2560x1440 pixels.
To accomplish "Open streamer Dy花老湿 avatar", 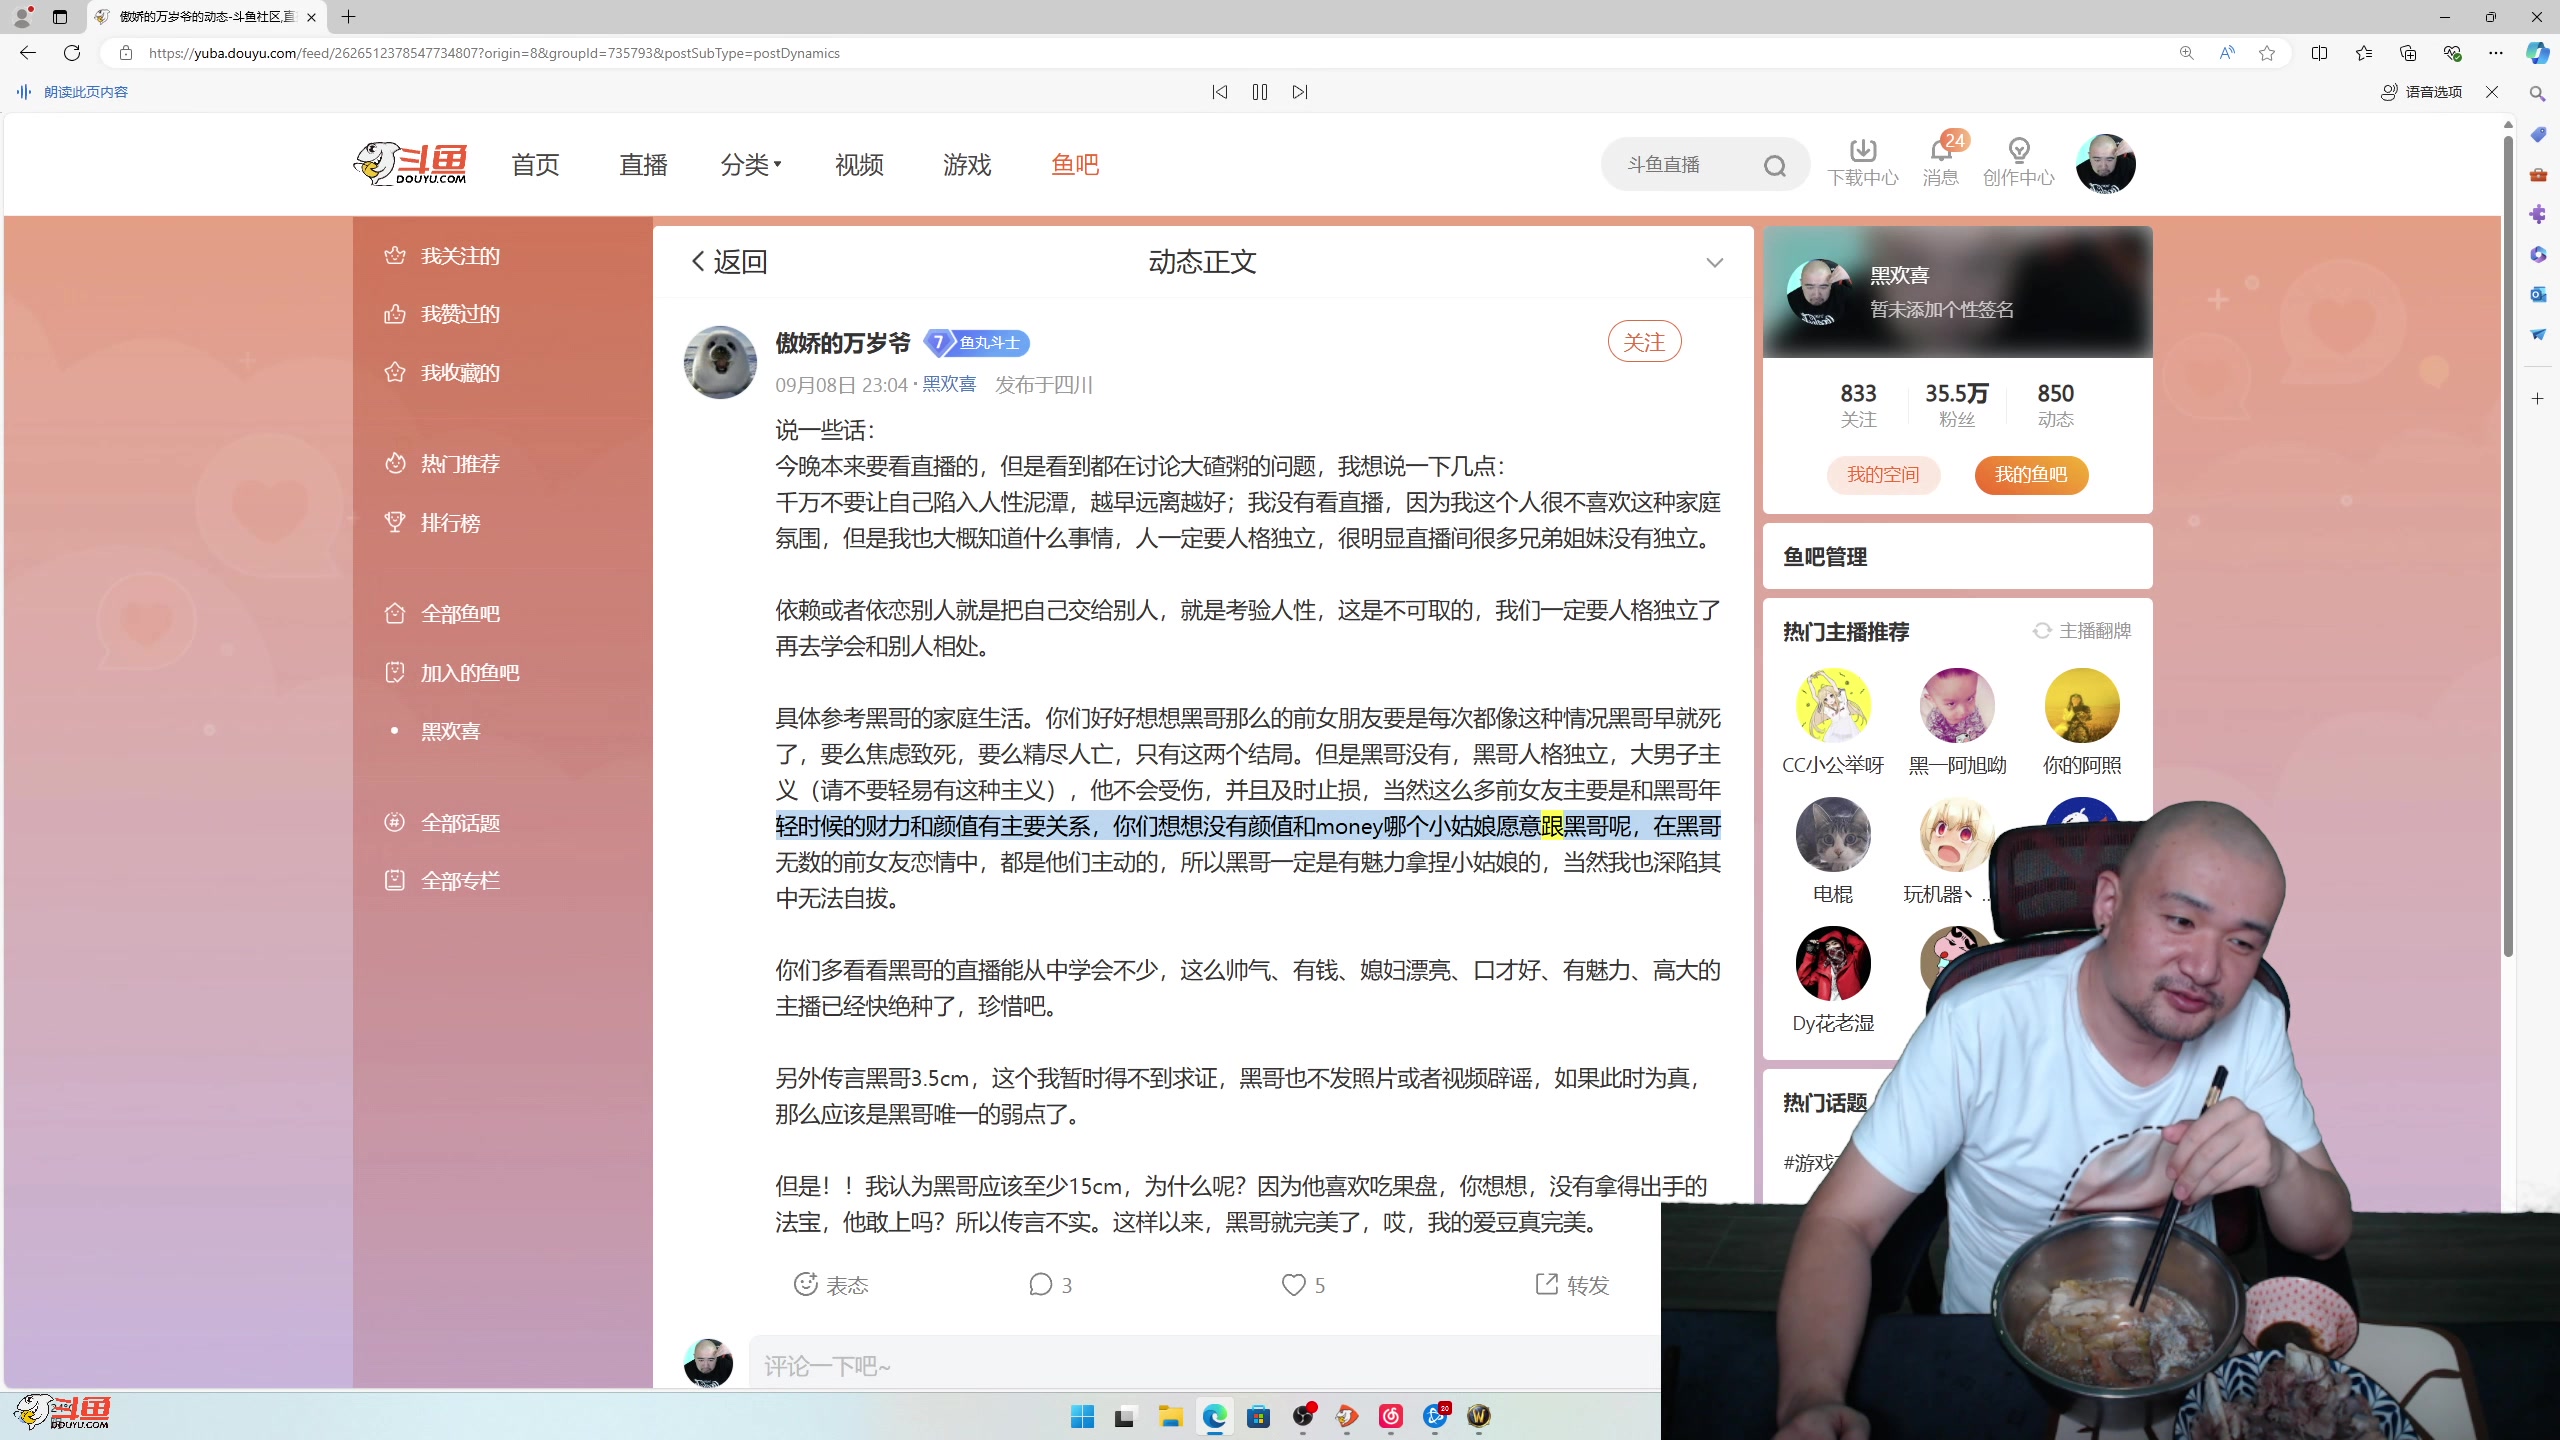I will (1833, 964).
